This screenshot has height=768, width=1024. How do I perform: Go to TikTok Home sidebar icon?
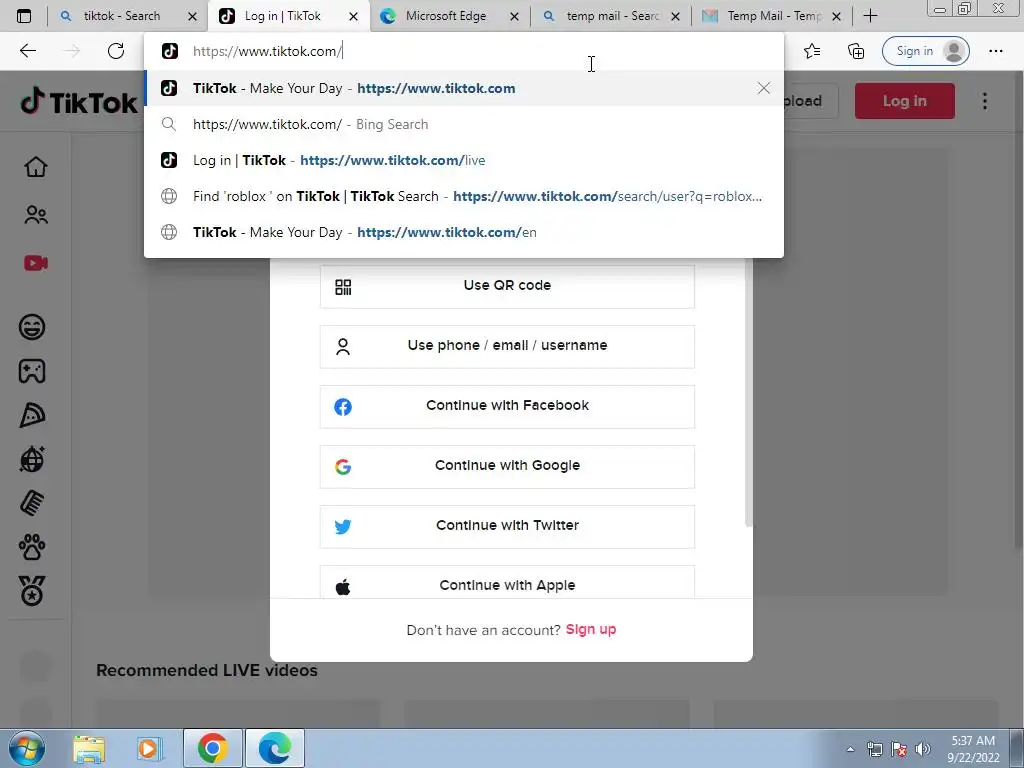click(x=35, y=167)
